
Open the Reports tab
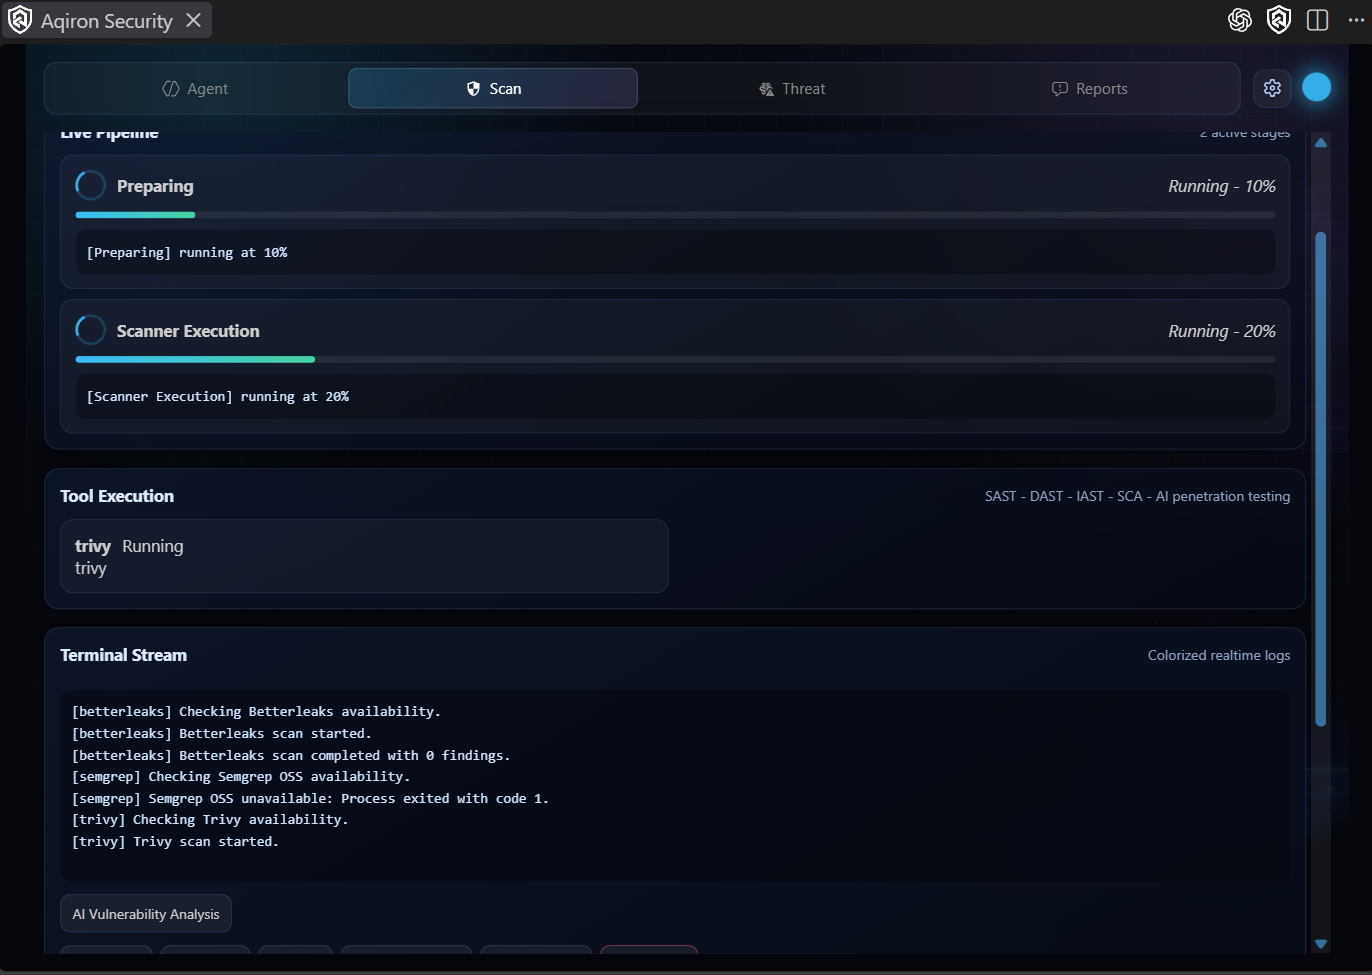coord(1089,89)
